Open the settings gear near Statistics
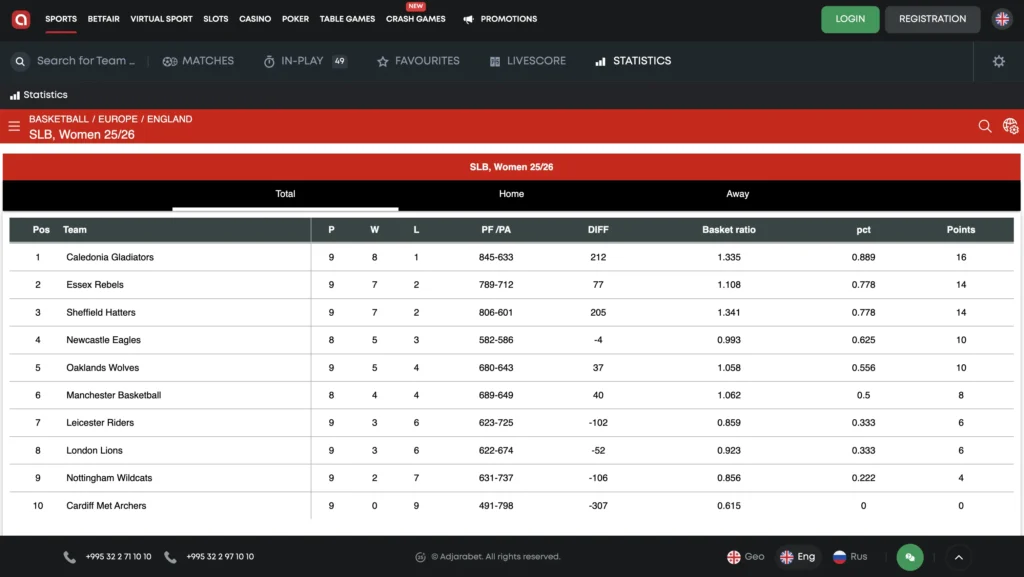This screenshot has height=577, width=1024. [x=997, y=60]
